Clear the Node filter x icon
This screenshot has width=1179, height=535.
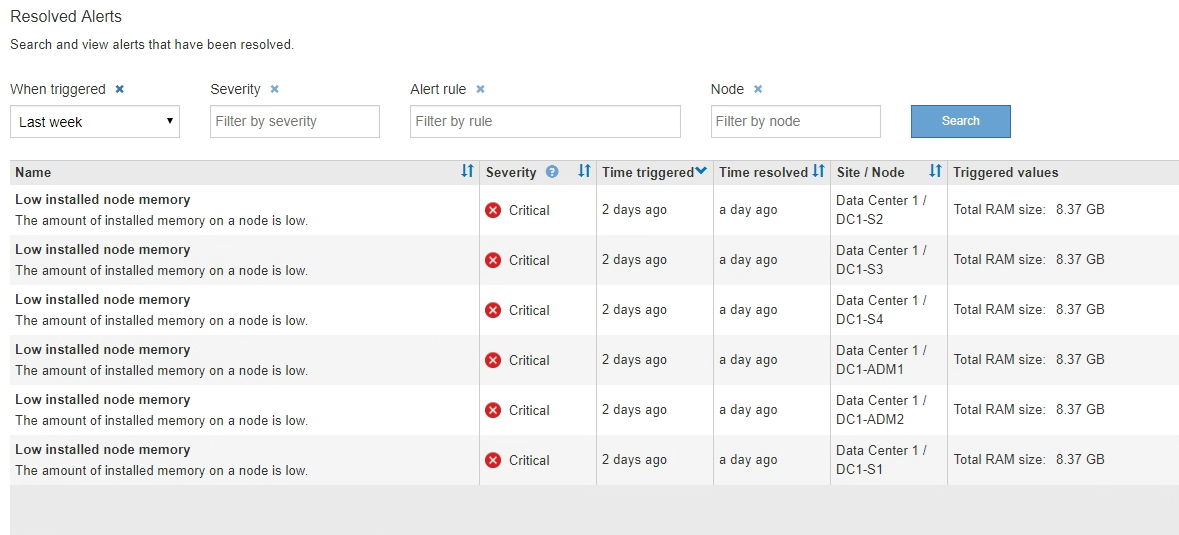click(758, 89)
